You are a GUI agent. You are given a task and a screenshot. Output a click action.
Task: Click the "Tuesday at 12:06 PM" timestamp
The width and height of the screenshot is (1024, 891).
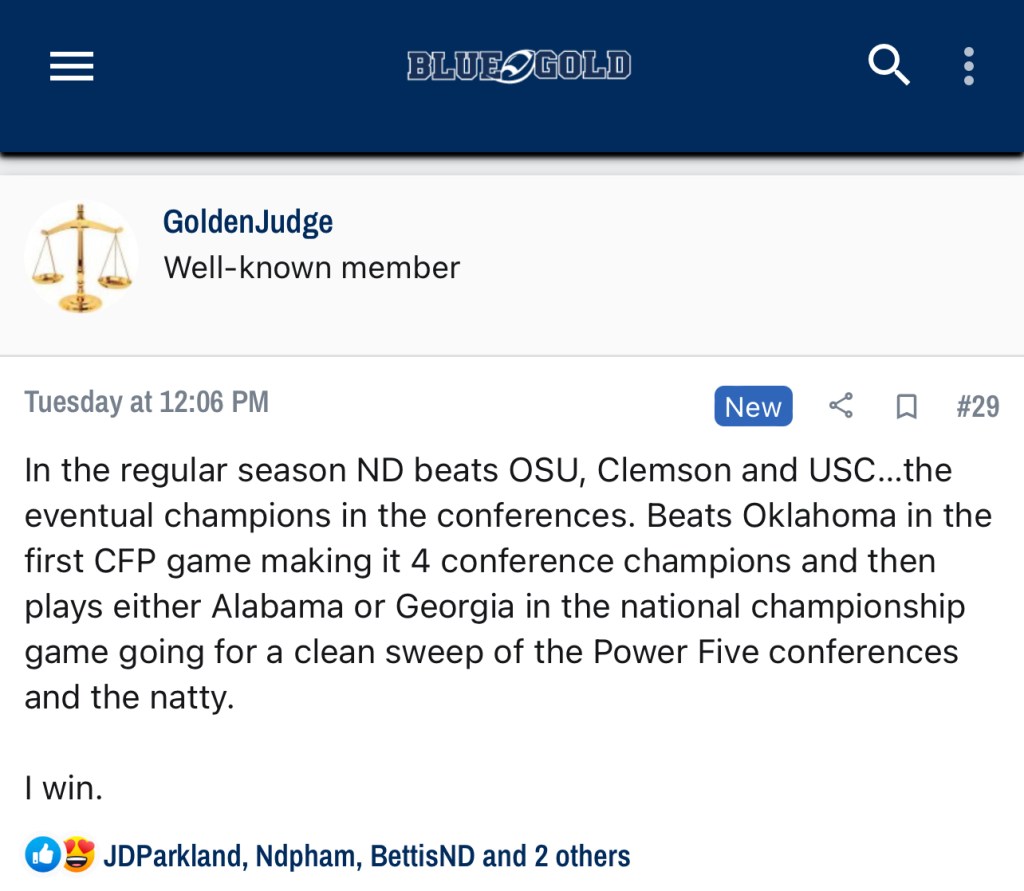pos(146,402)
